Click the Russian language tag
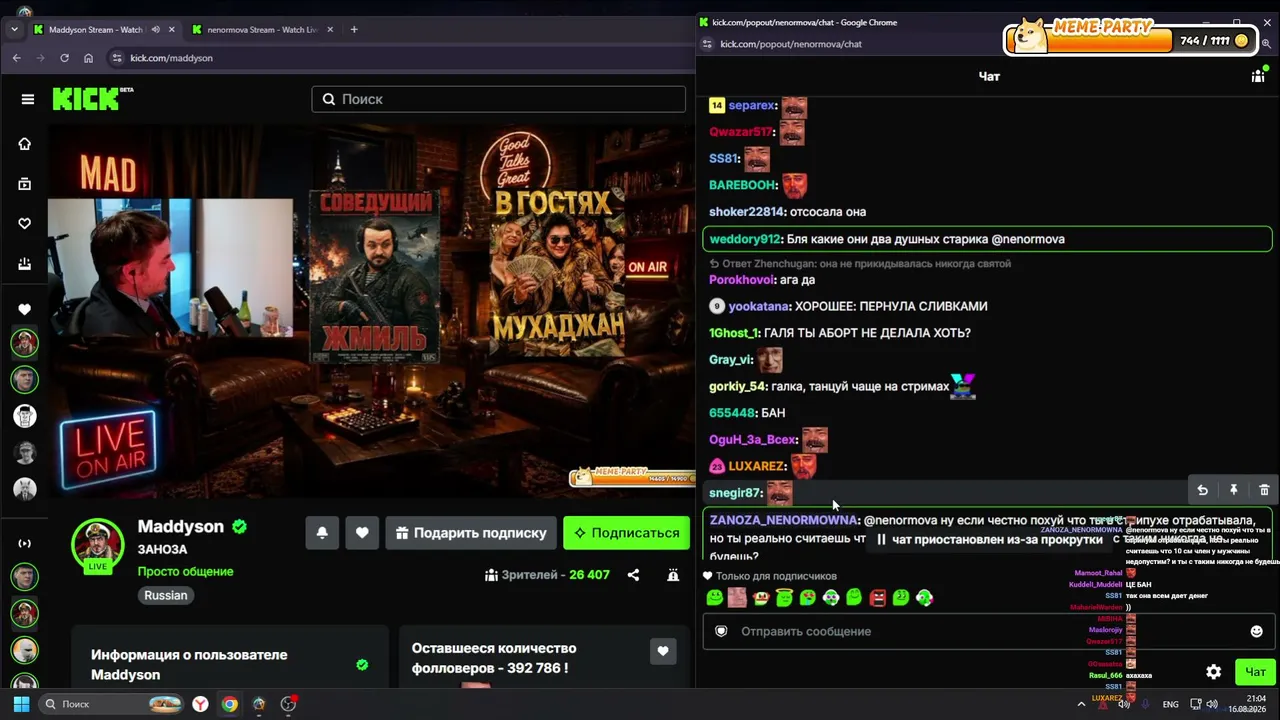The height and width of the screenshot is (720, 1280). (x=166, y=595)
